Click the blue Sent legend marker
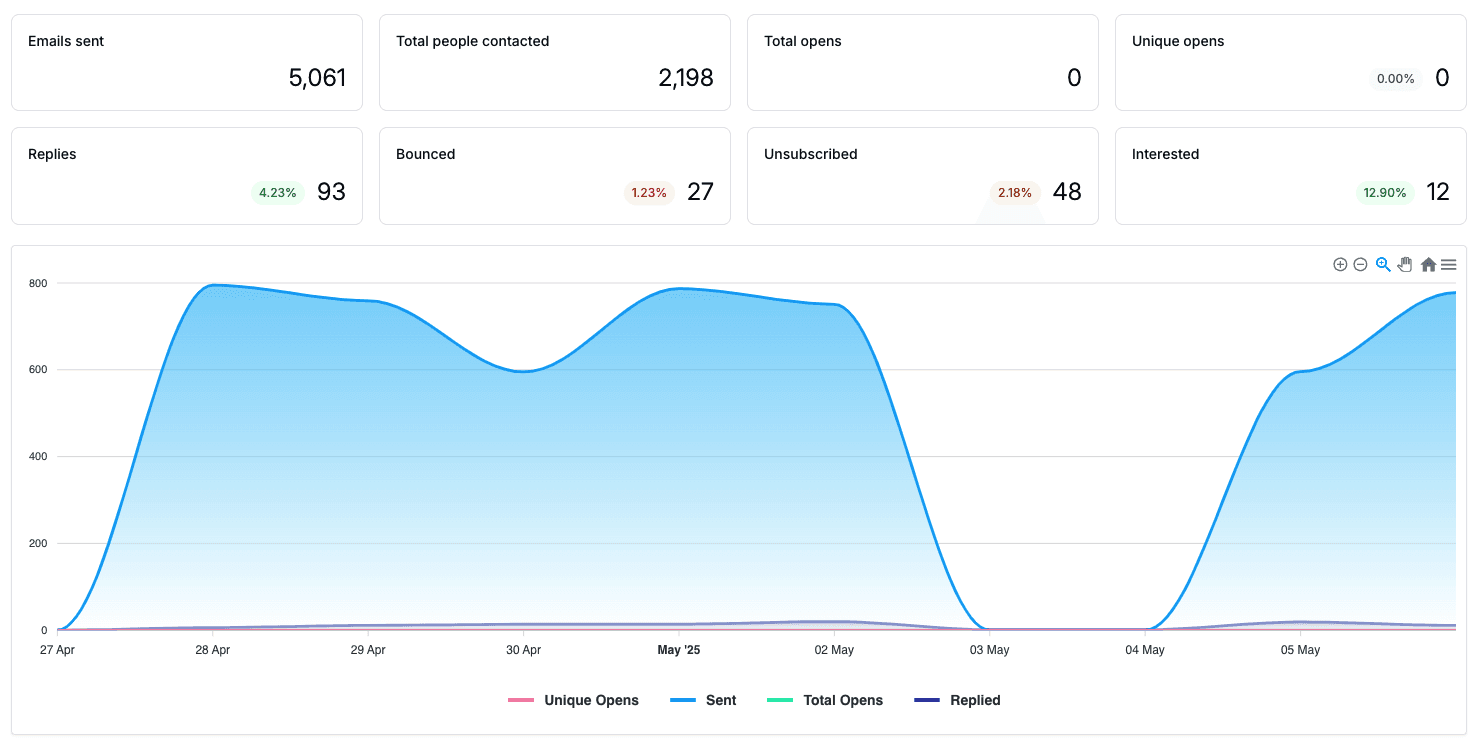The width and height of the screenshot is (1482, 748). (683, 700)
